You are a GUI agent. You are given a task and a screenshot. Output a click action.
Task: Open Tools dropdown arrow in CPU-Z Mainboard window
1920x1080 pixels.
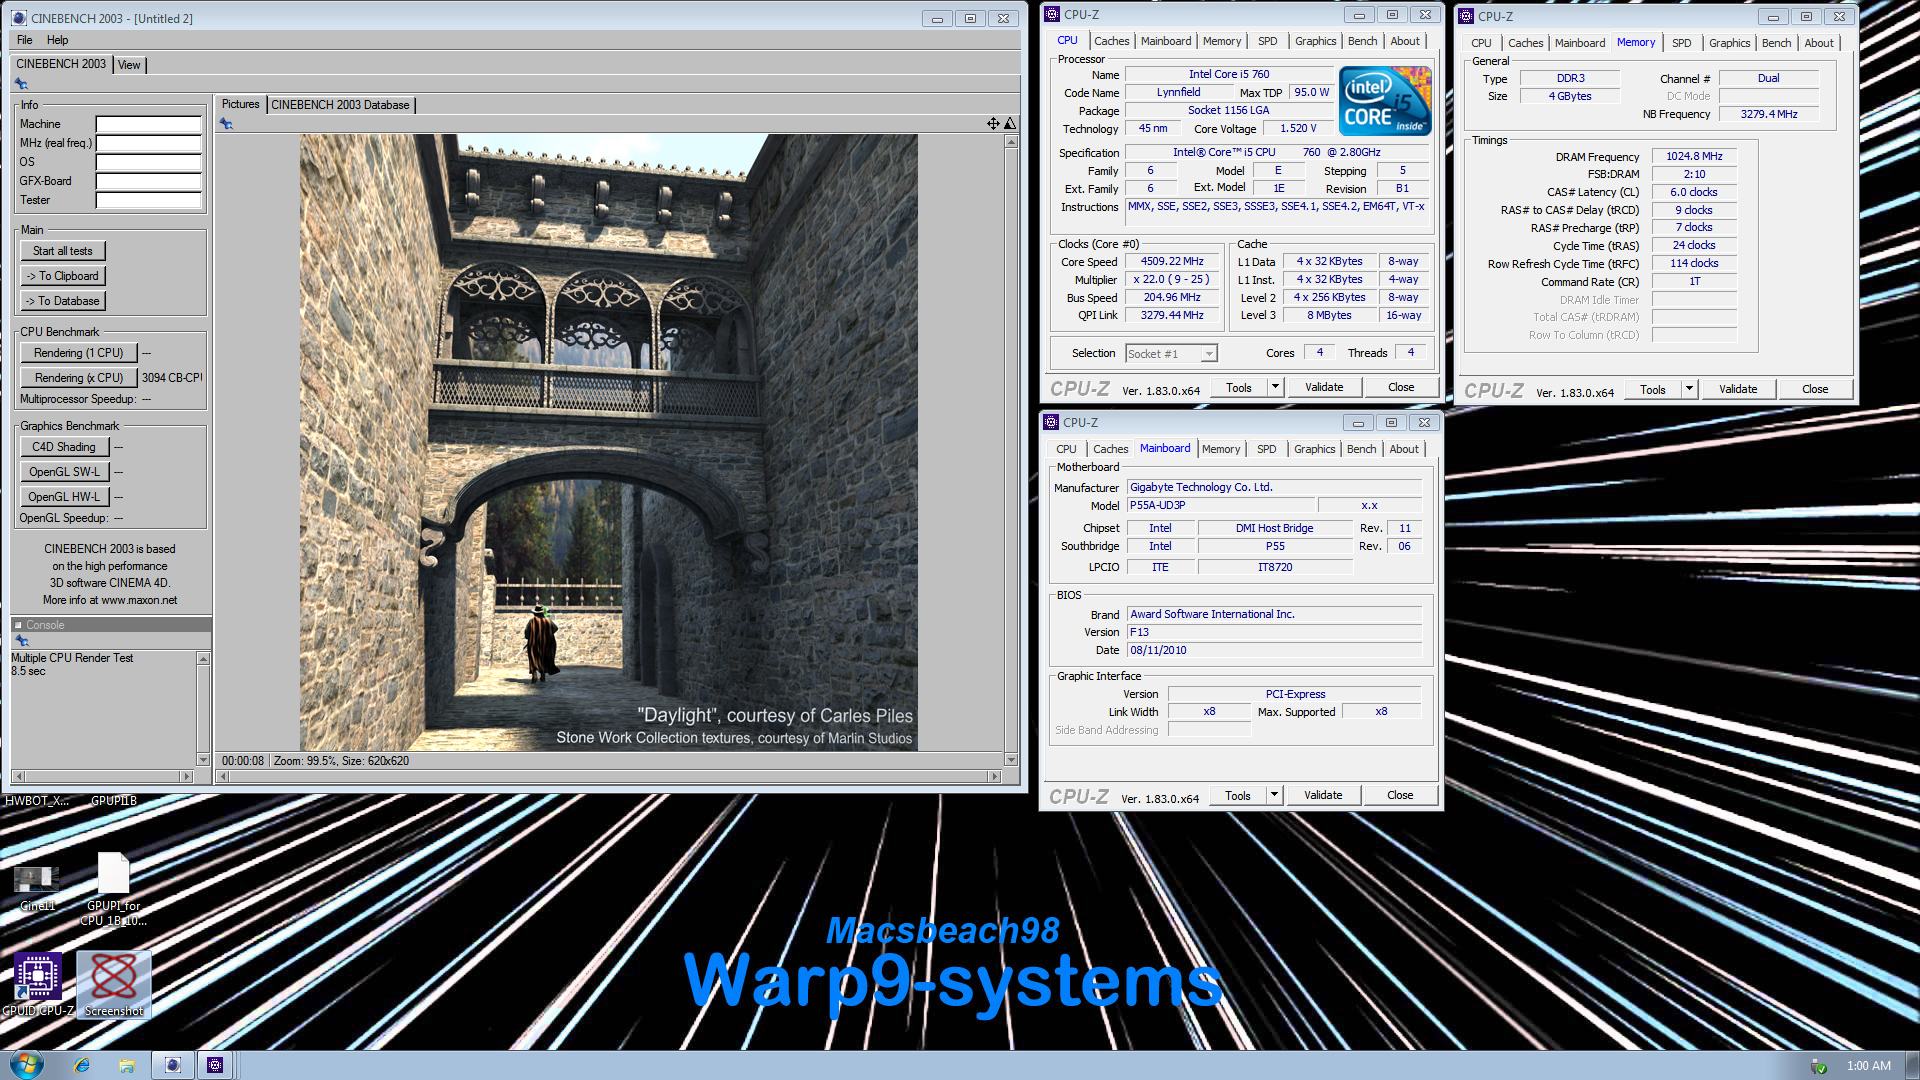click(1274, 795)
